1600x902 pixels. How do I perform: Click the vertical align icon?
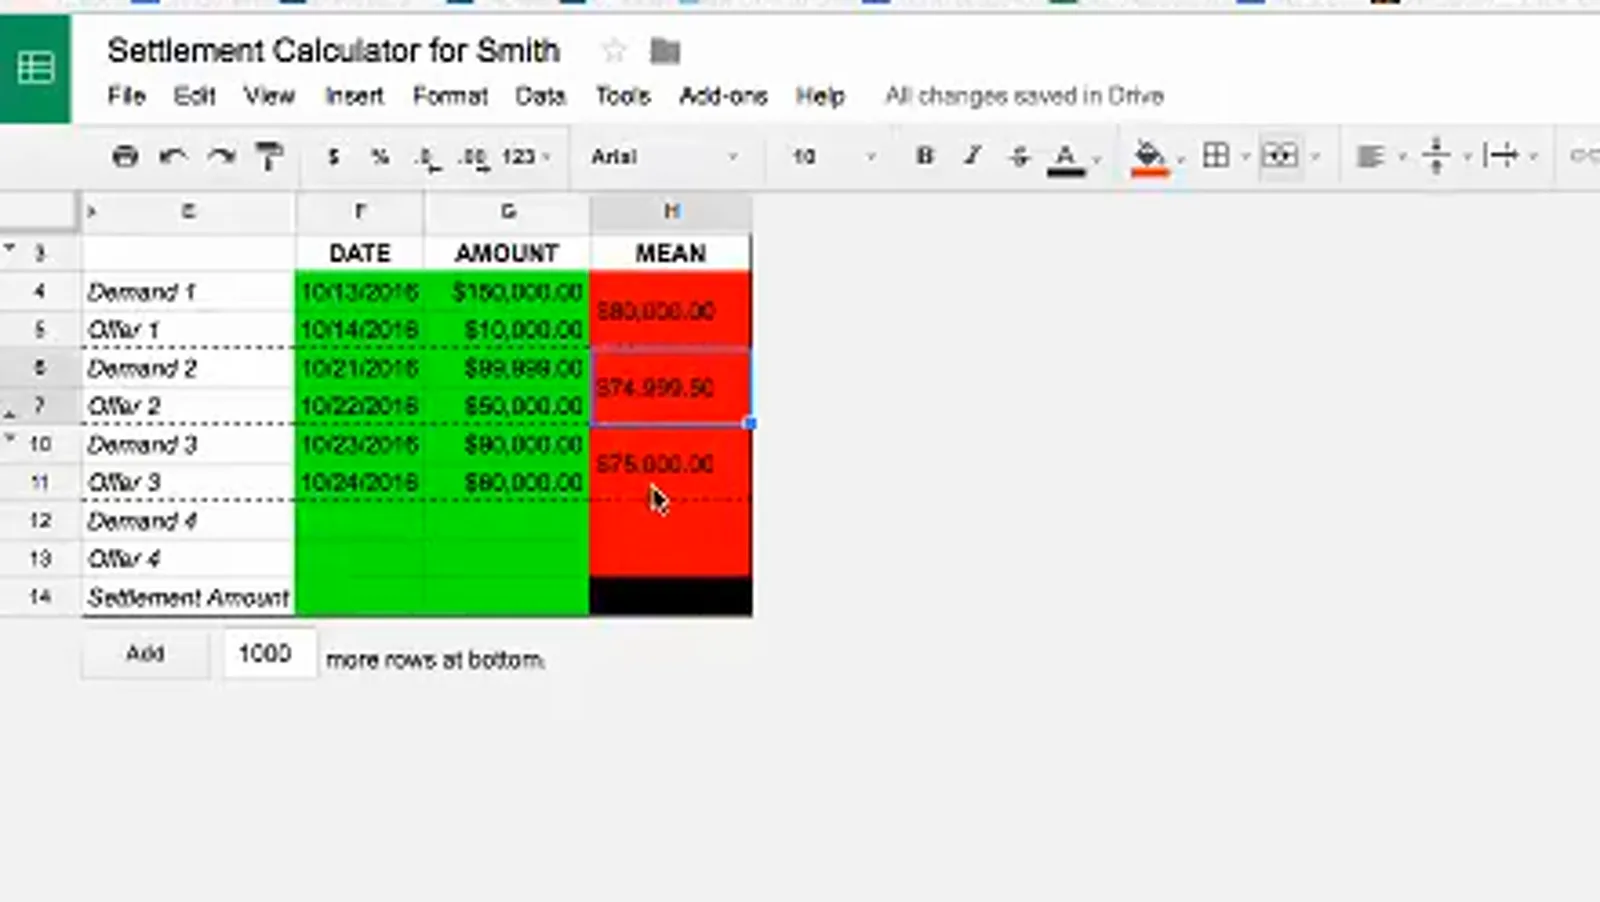pyautogui.click(x=1436, y=156)
